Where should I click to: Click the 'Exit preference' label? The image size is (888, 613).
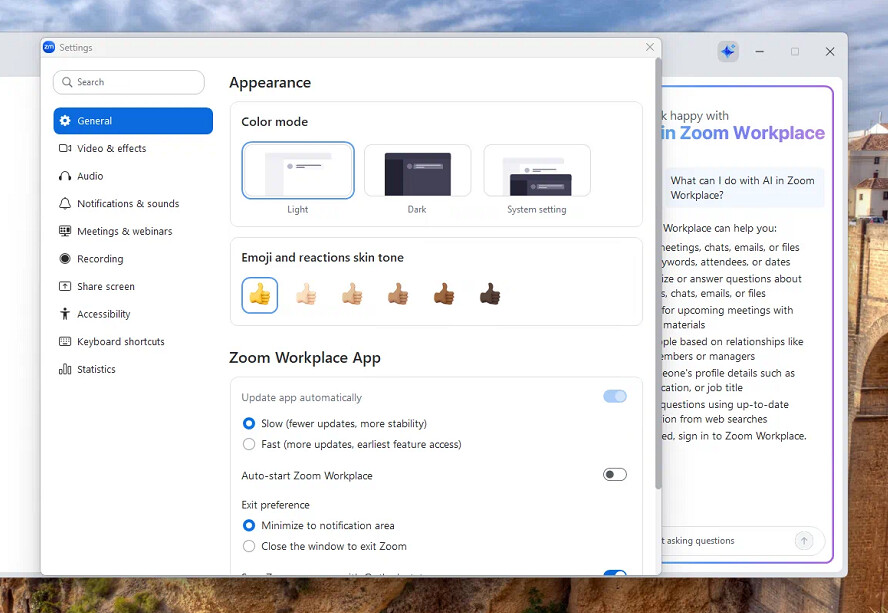(275, 505)
